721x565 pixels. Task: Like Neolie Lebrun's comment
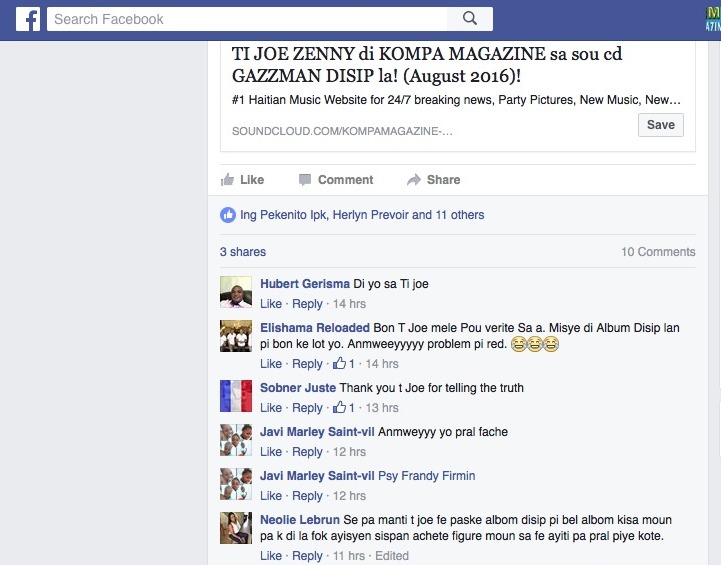click(x=271, y=556)
